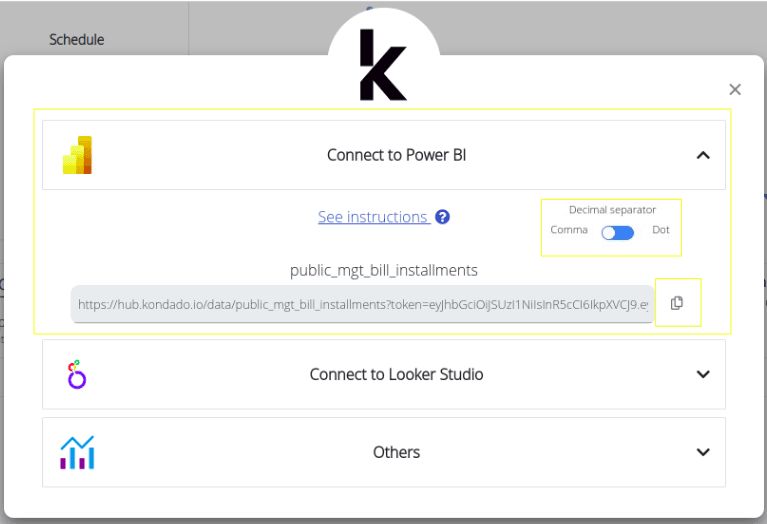Image resolution: width=767 pixels, height=524 pixels.
Task: Open the See instructions link
Action: (373, 217)
